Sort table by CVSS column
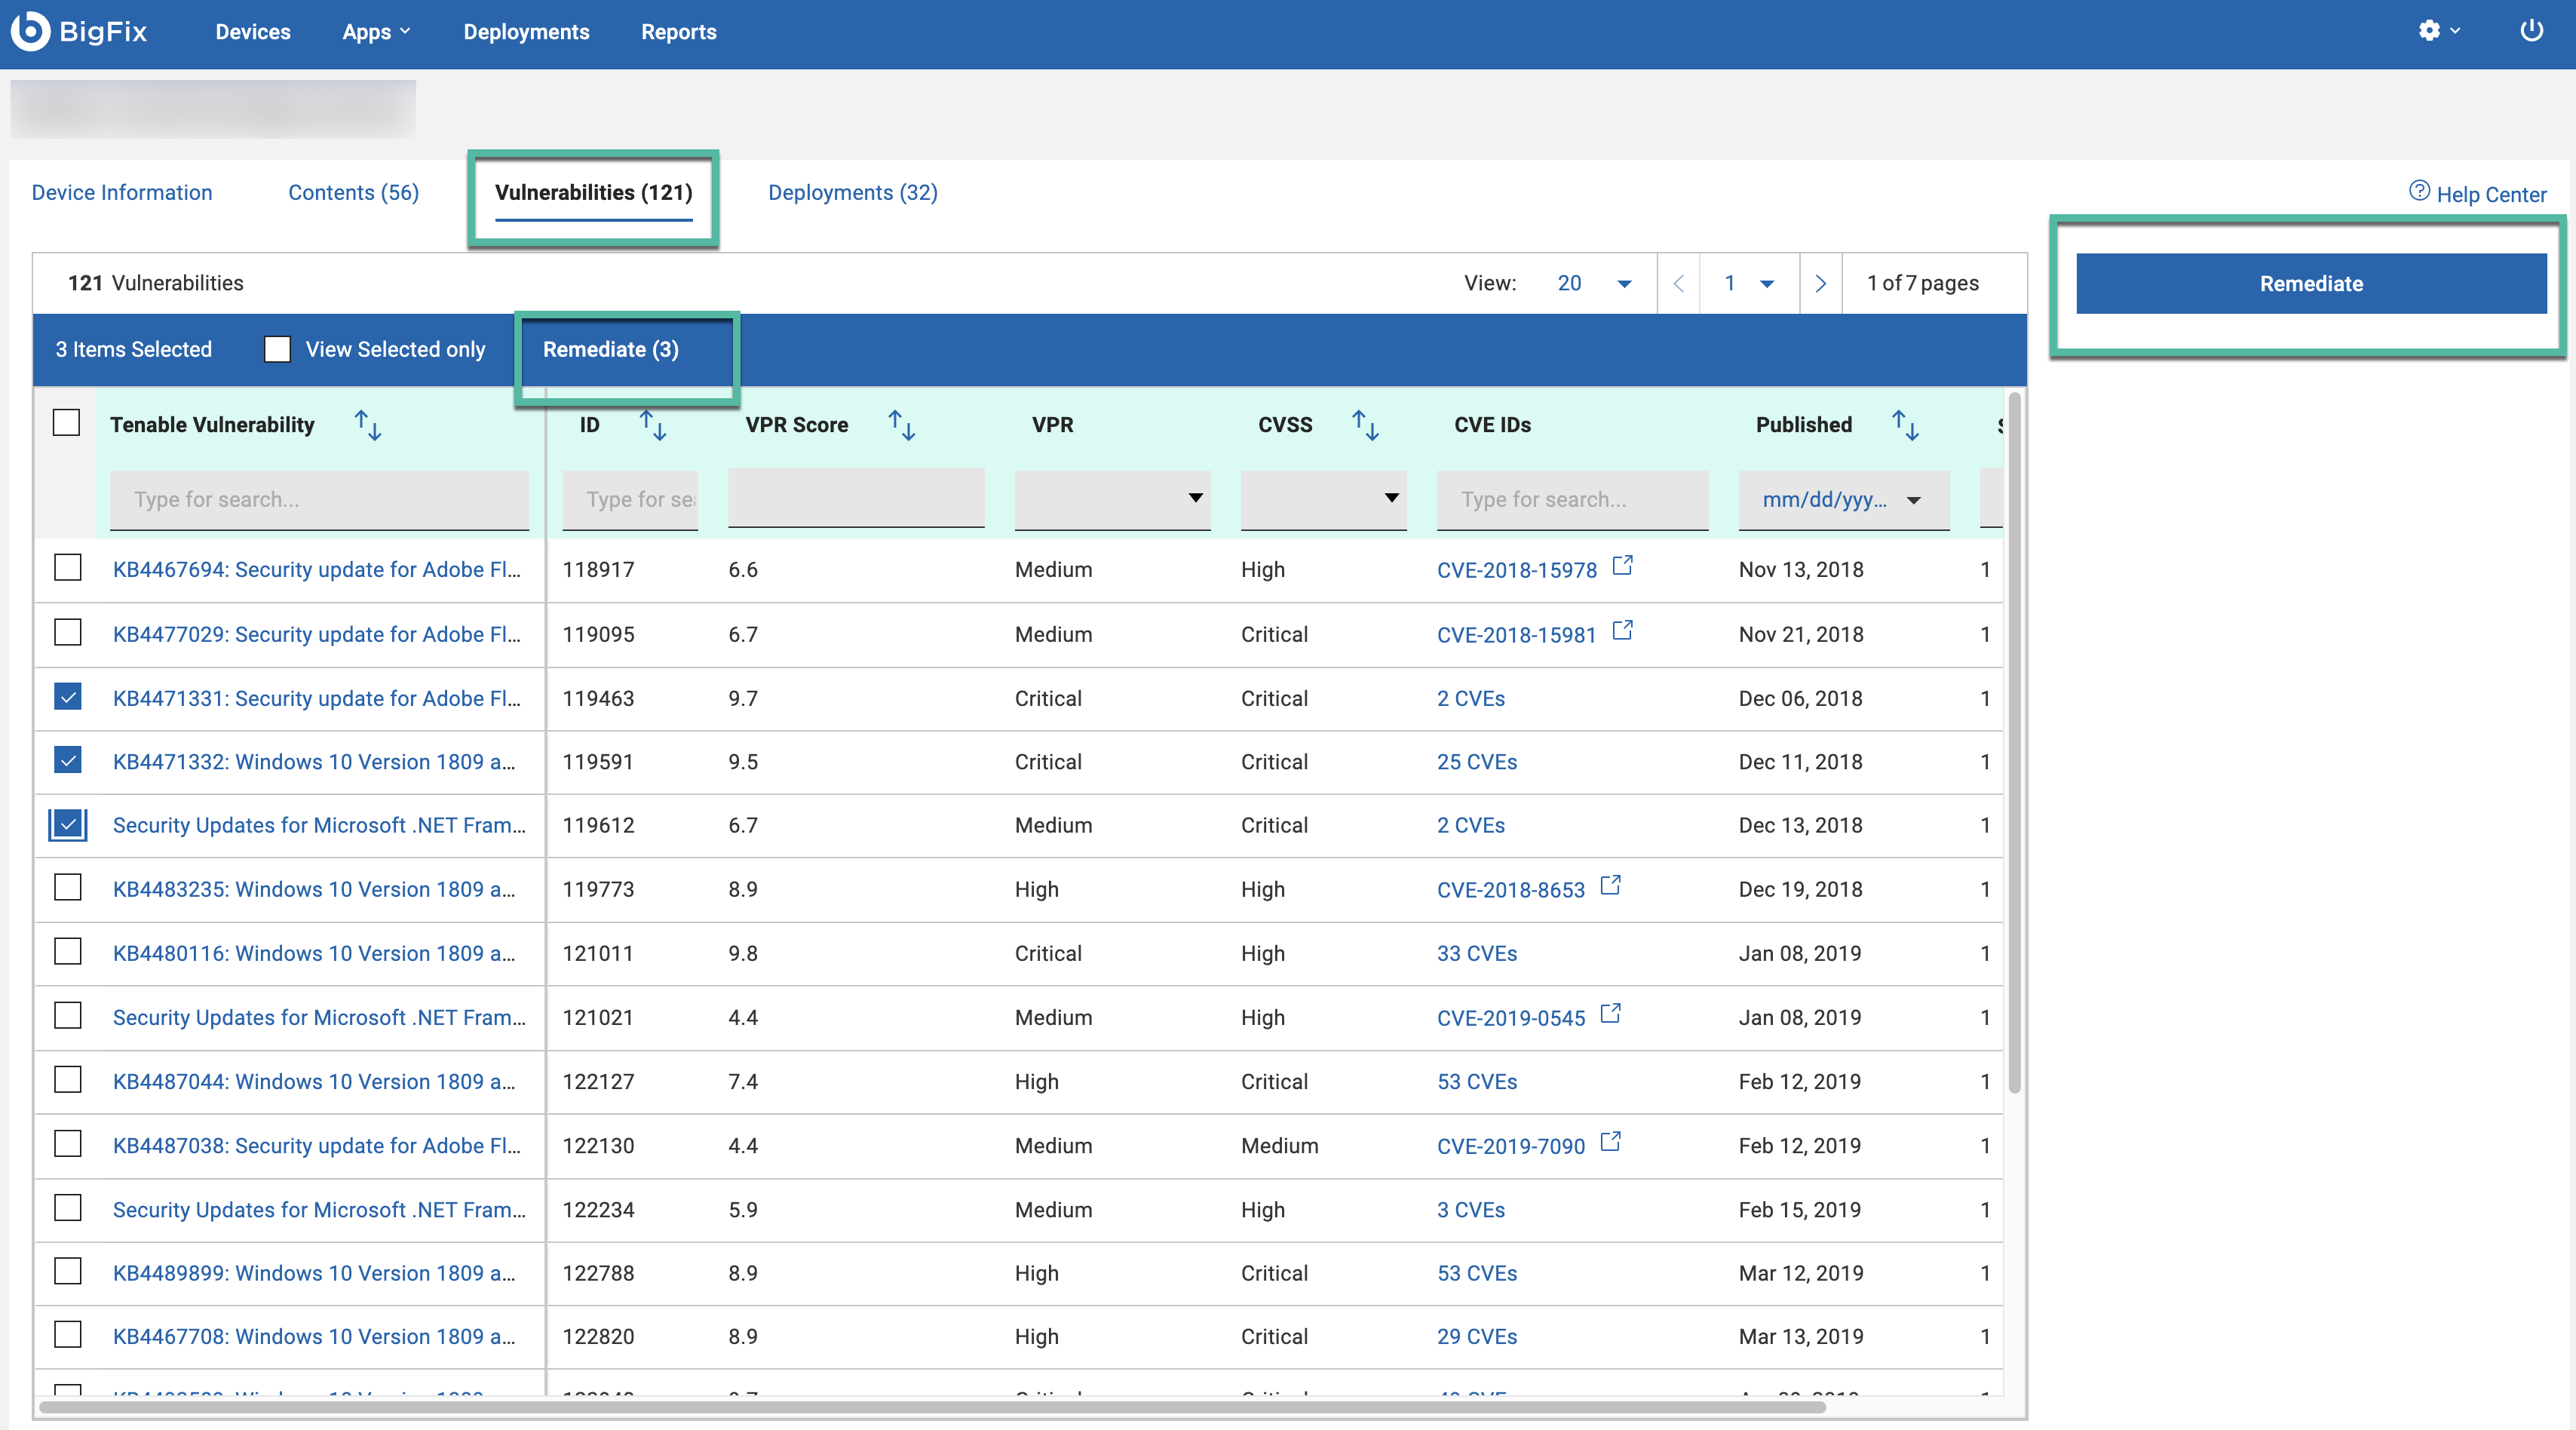The height and width of the screenshot is (1430, 2576). coord(1365,425)
